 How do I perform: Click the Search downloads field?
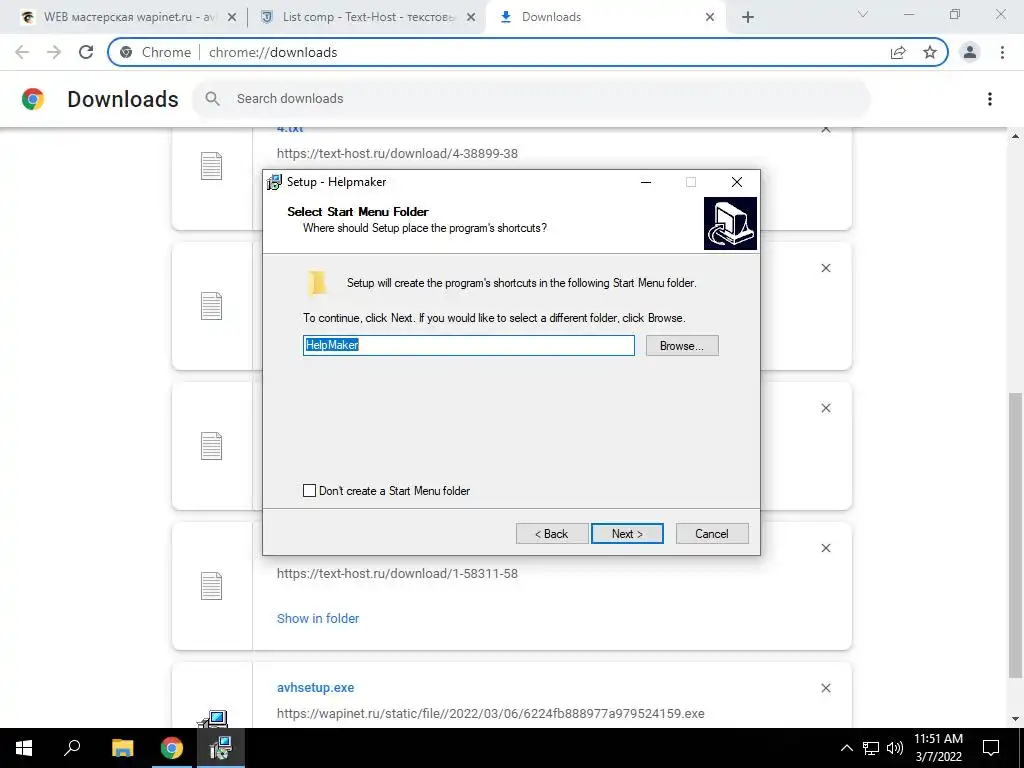[531, 99]
